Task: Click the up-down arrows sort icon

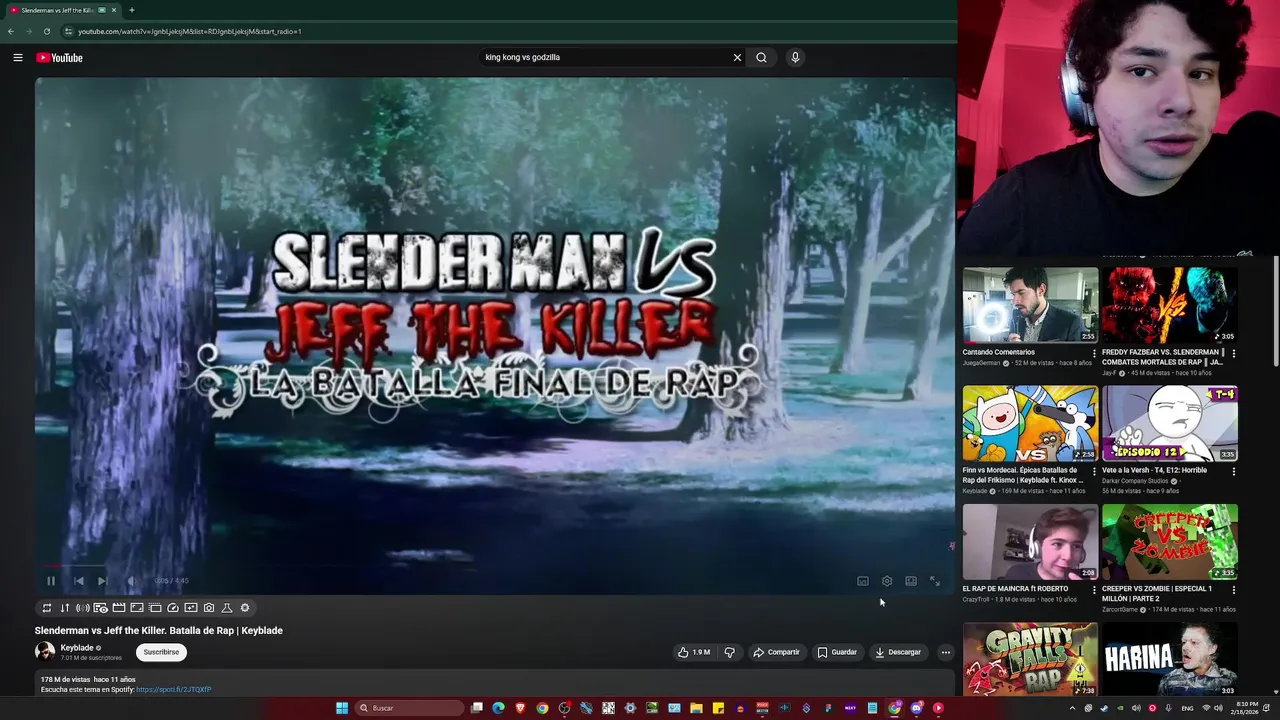Action: point(65,607)
